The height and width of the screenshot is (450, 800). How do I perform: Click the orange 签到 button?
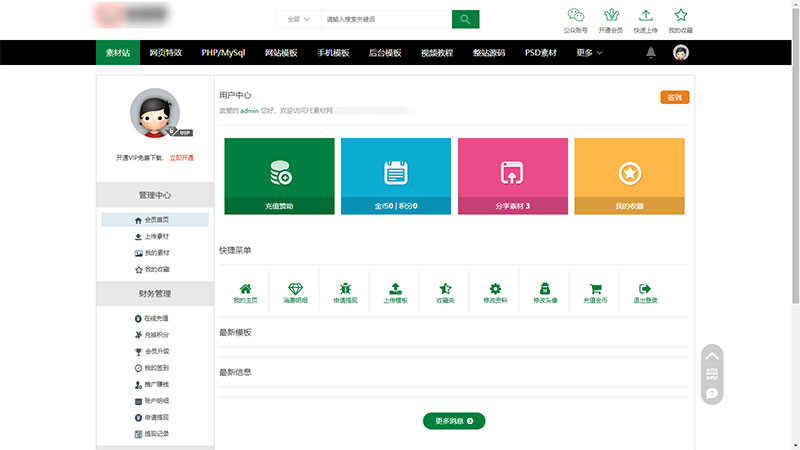(674, 97)
